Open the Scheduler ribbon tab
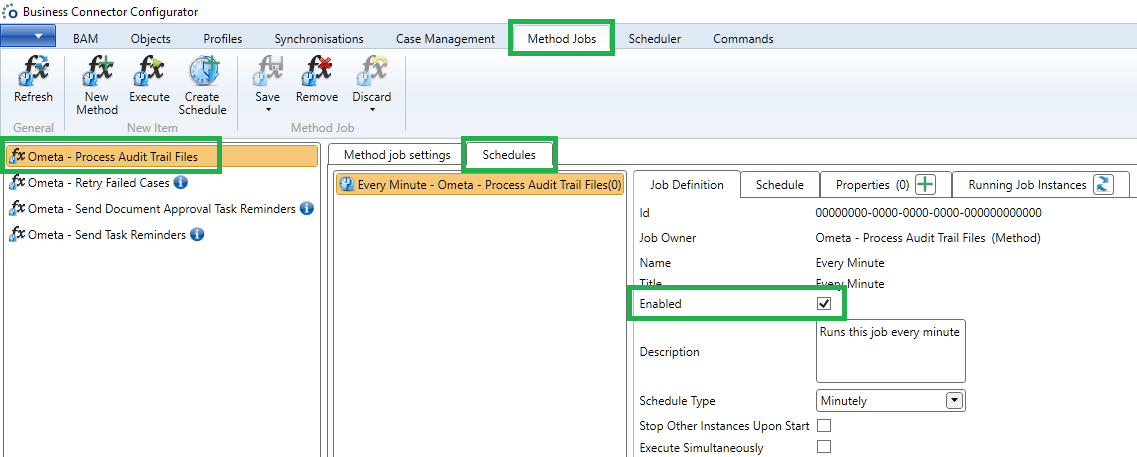Screen dimensions: 1137x457 [655, 39]
